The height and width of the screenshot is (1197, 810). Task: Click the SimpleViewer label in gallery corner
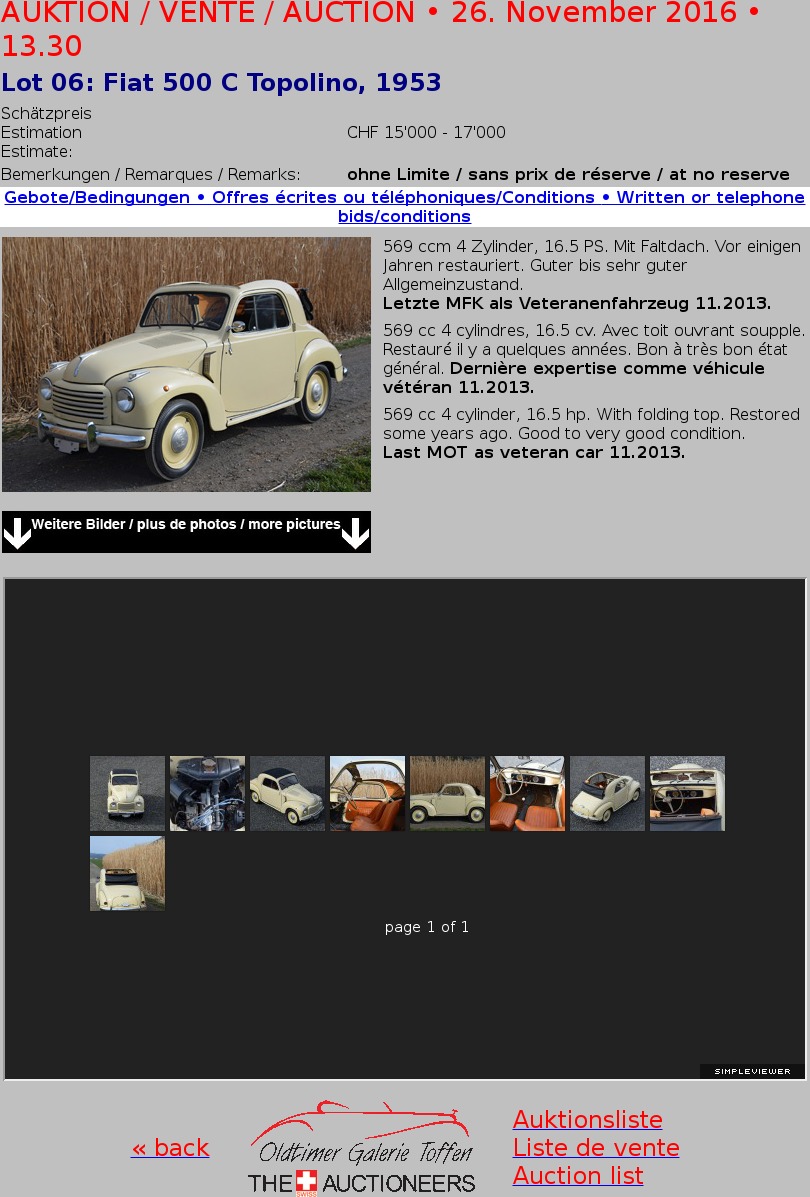(752, 1071)
